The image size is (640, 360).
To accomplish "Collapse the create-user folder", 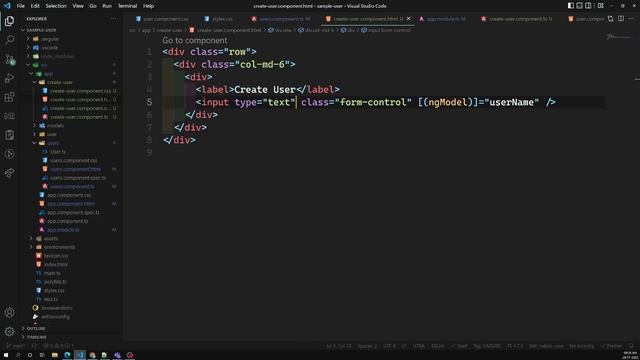I will [x=60, y=82].
